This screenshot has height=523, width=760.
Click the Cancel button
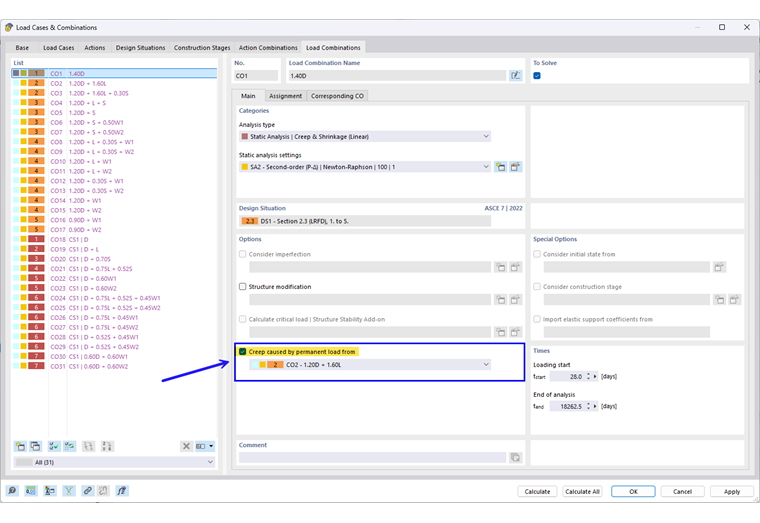click(x=682, y=491)
